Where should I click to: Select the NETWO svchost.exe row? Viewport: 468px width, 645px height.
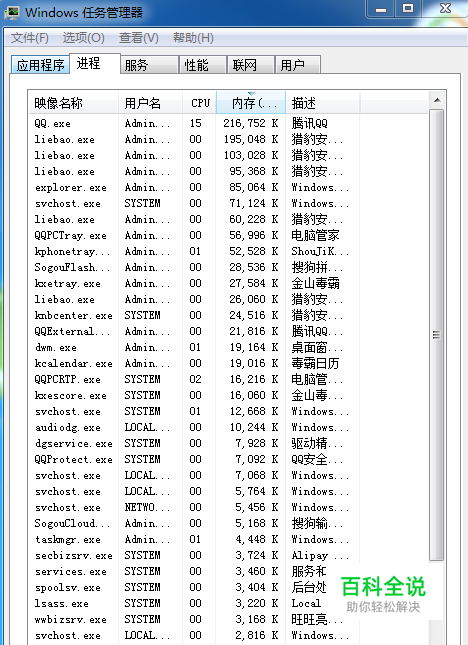tap(195, 508)
